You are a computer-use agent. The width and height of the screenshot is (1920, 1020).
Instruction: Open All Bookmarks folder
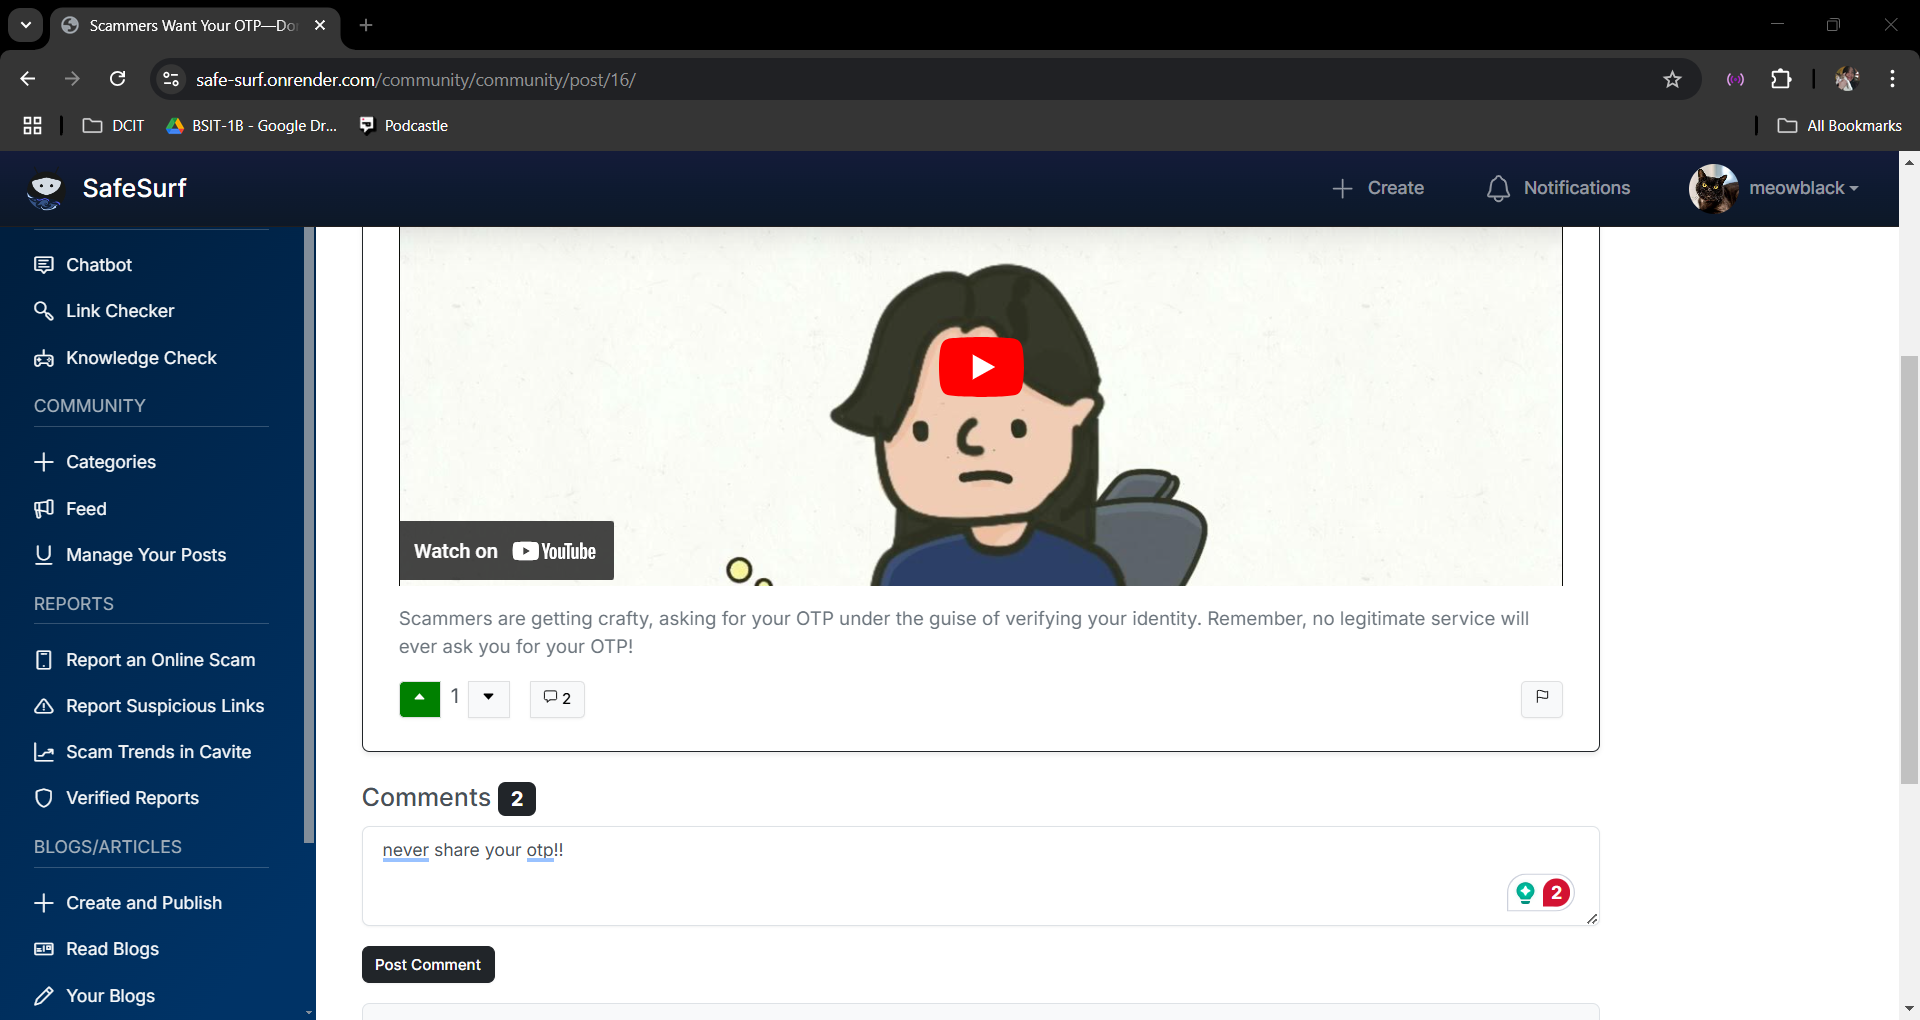tap(1840, 126)
